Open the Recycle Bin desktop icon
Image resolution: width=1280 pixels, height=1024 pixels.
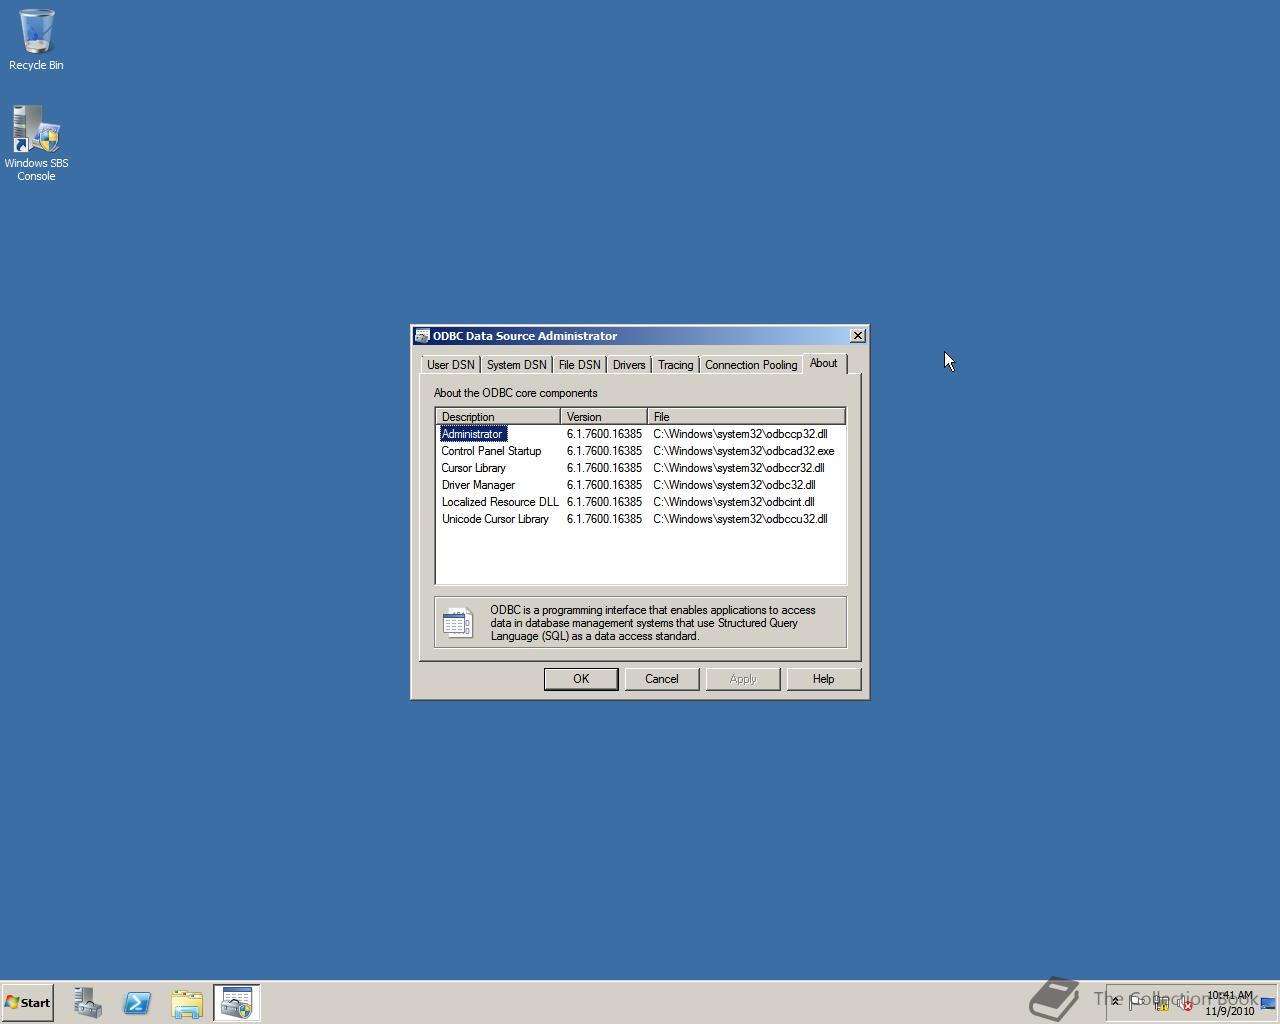click(36, 40)
